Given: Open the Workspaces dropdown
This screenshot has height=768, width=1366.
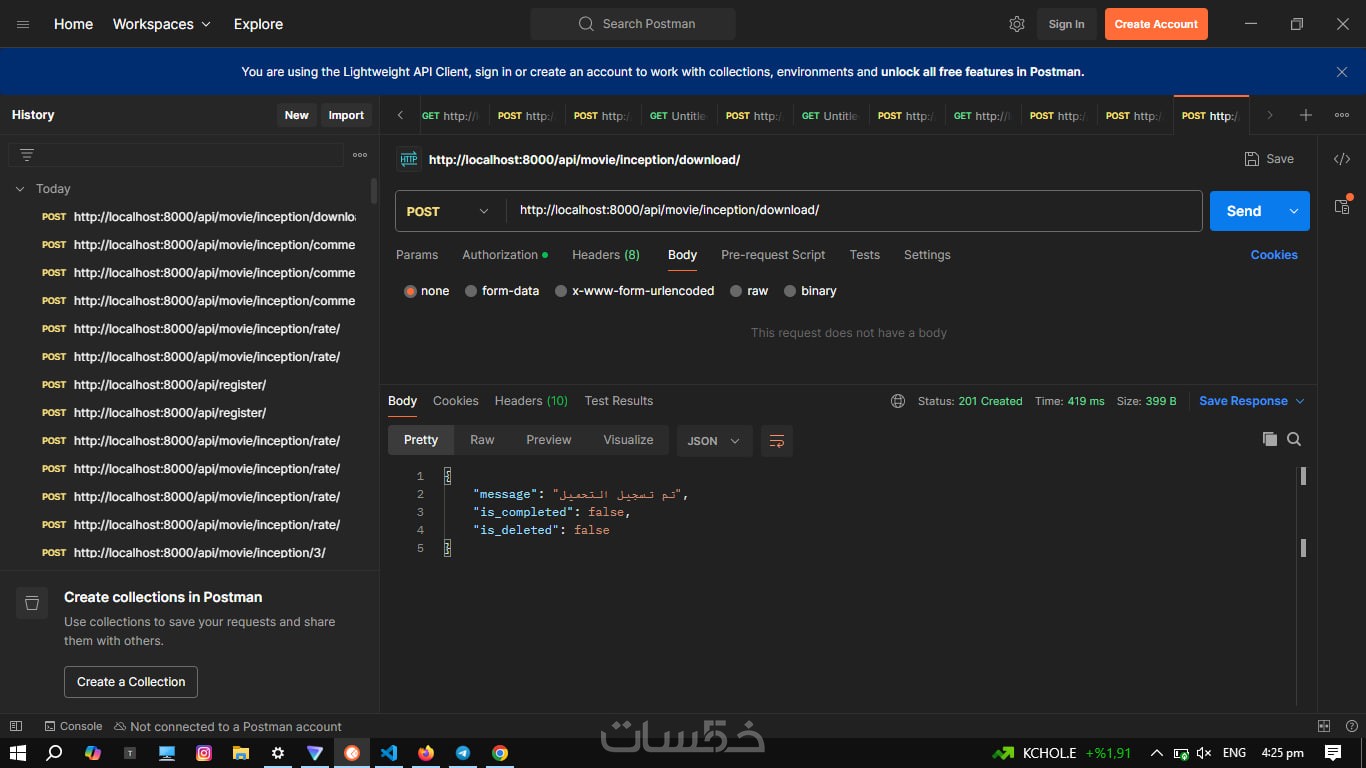Looking at the screenshot, I should click(162, 24).
